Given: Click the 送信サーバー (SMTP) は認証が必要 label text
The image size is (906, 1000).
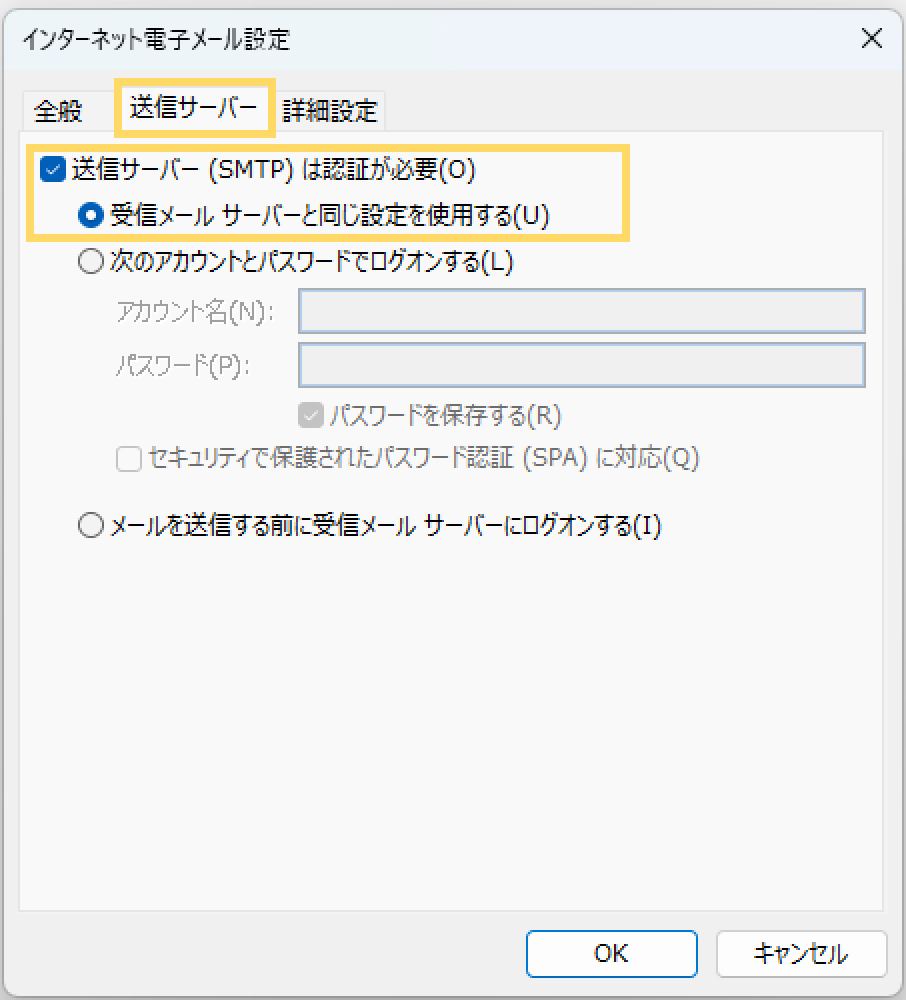Looking at the screenshot, I should pos(272,170).
